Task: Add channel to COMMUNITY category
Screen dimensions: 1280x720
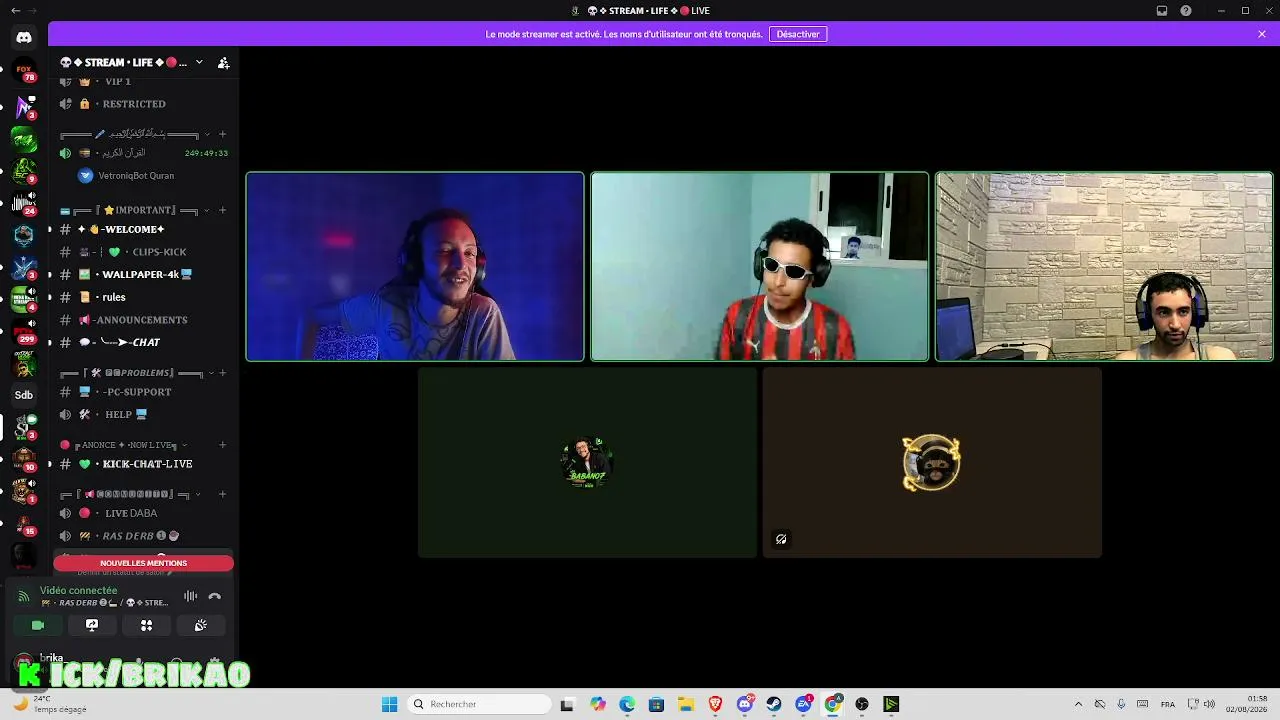Action: (222, 494)
